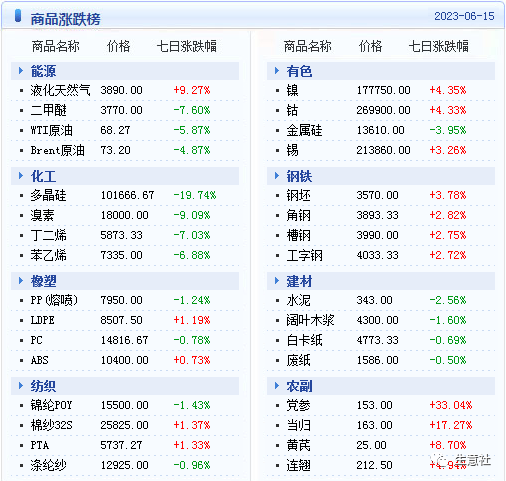Screen dimensions: 506x481
Task: Click 镍 price 177750.00
Action: 383,90
